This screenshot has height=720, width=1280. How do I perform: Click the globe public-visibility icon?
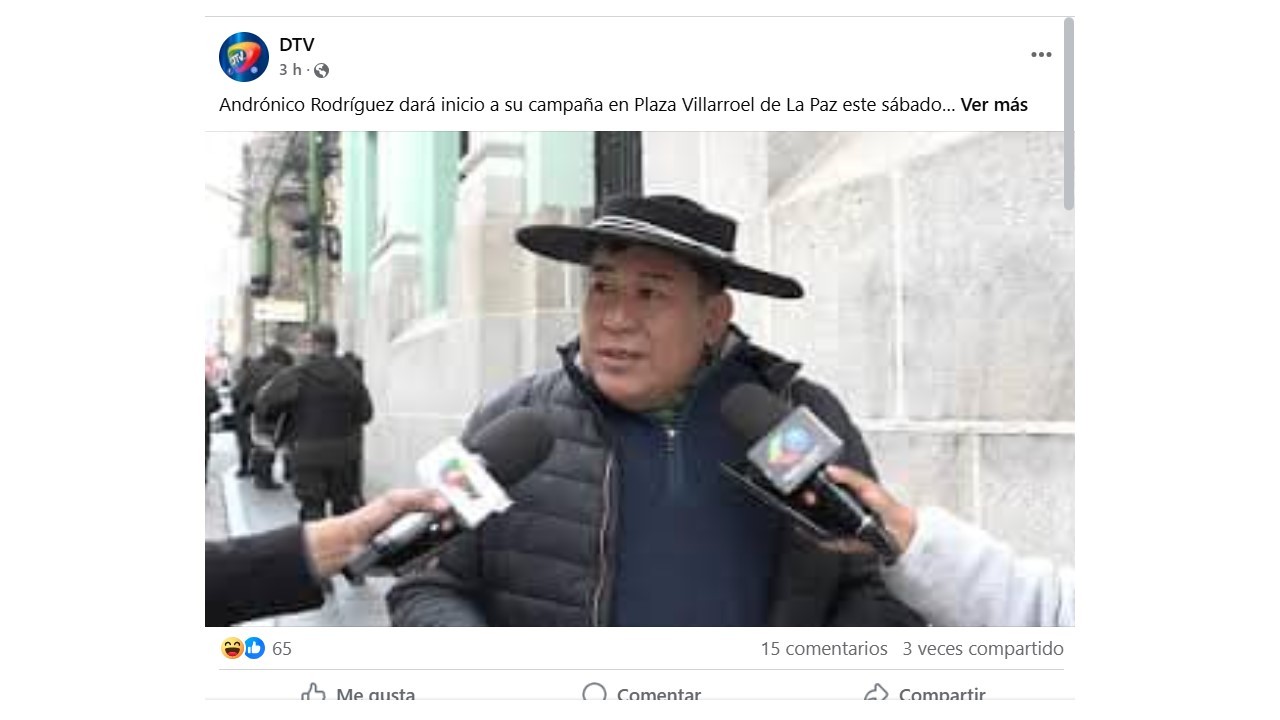[321, 70]
